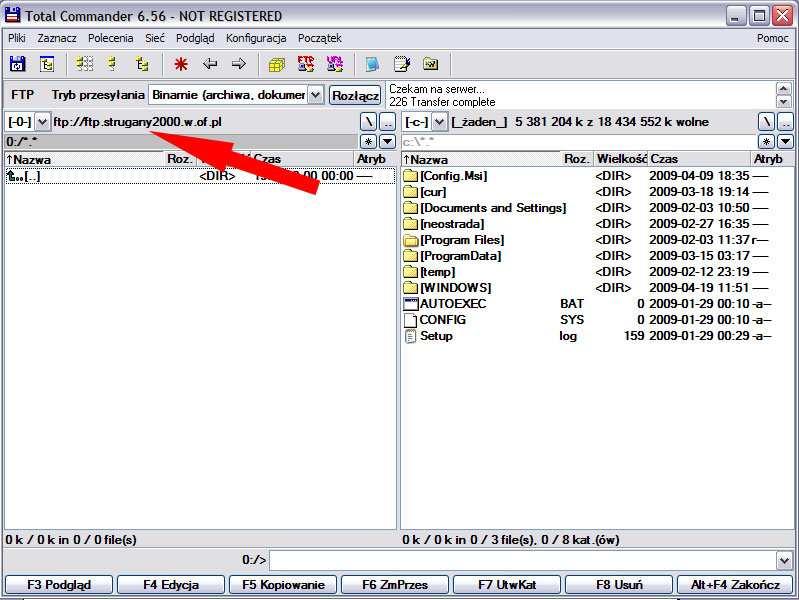Open the Pliki menu

point(17,38)
